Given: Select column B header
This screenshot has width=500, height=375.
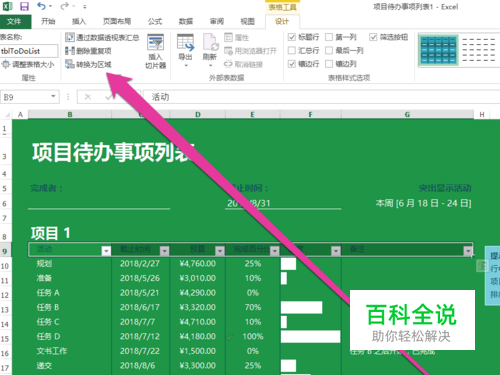Looking at the screenshot, I should 70,115.
